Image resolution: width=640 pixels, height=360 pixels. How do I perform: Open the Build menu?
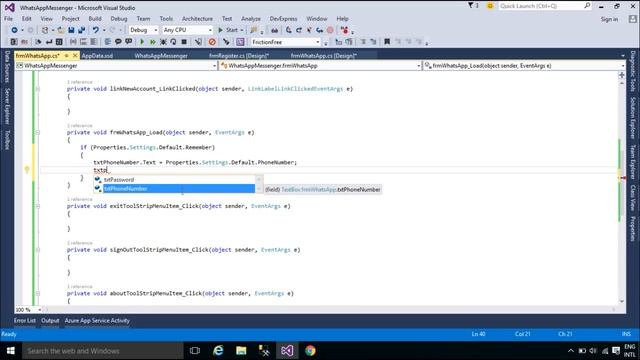pos(95,19)
